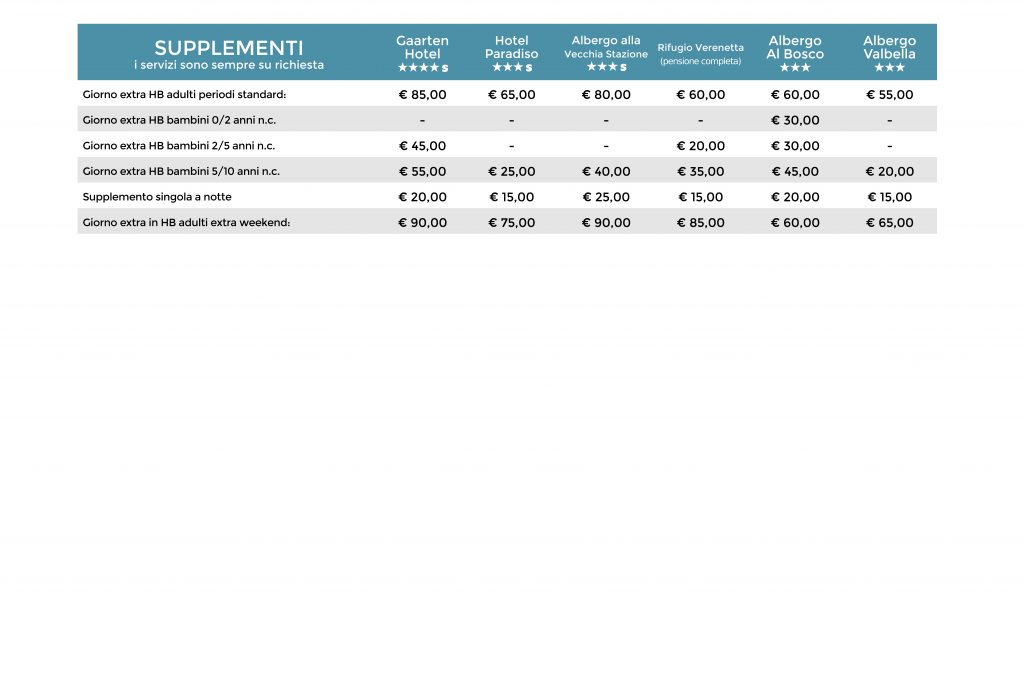The height and width of the screenshot is (689, 1024).
Task: Click € 90,00 Vecchia Stazione weekend price
Action: coord(606,223)
